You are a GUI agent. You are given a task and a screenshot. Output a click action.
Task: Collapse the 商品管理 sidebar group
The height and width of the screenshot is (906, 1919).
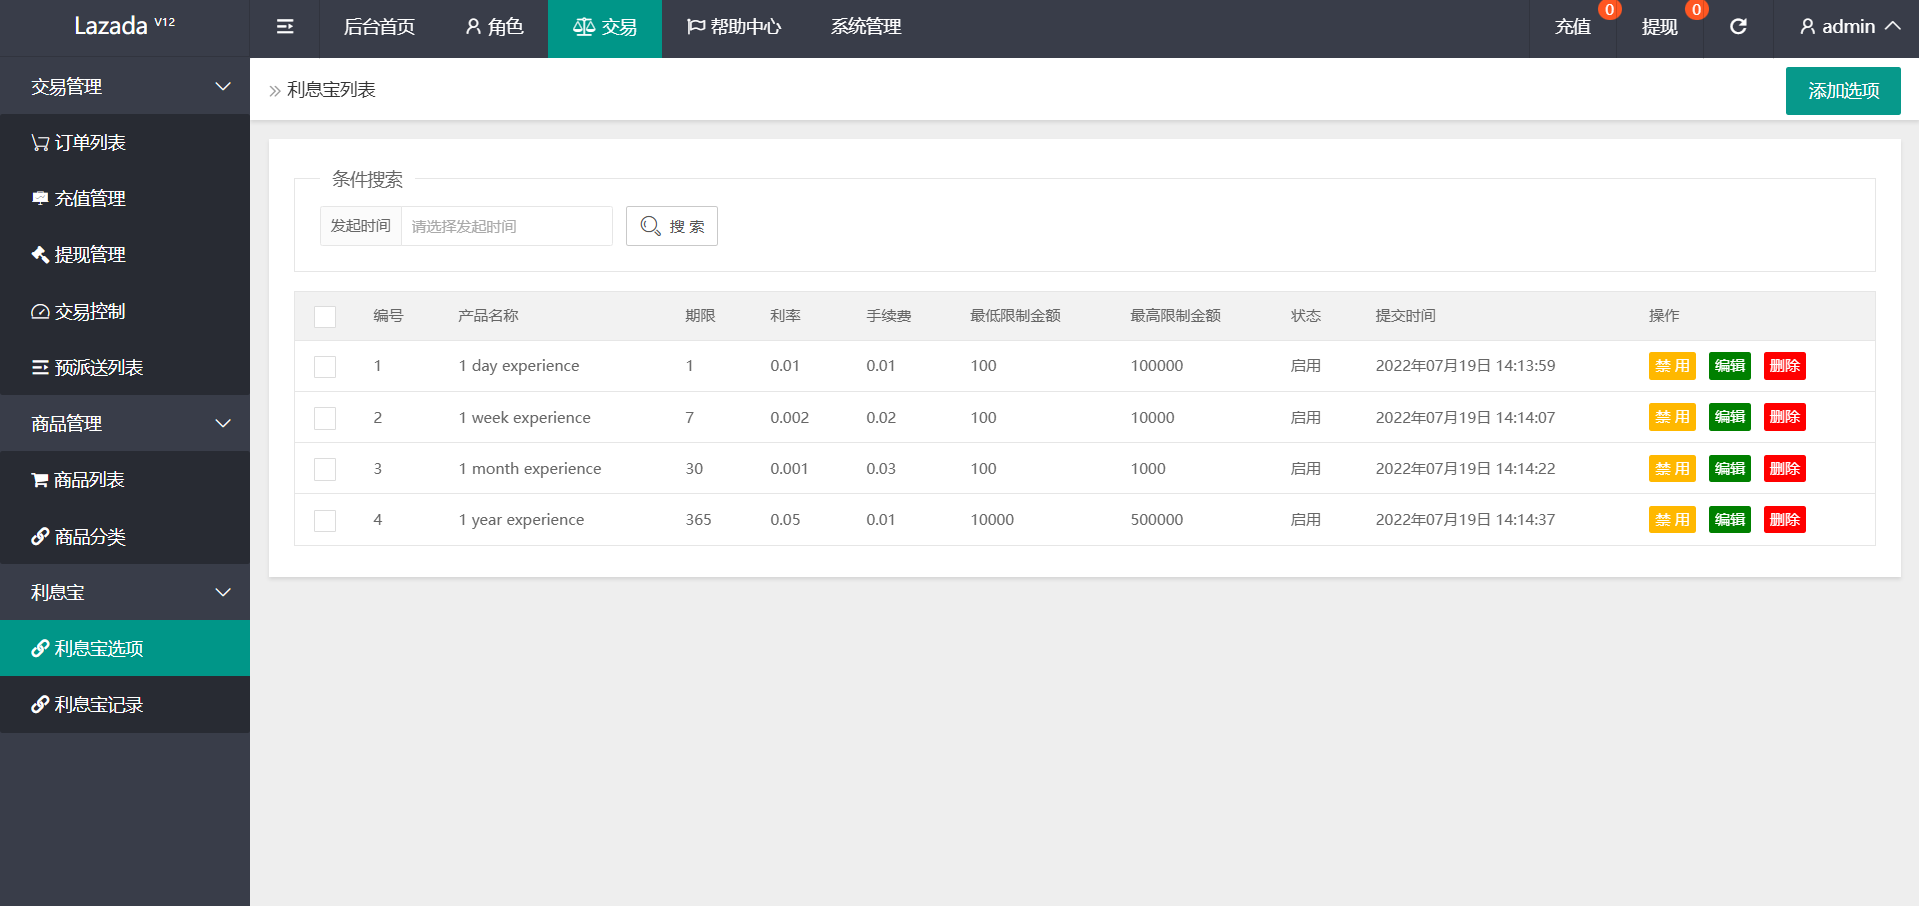(125, 424)
